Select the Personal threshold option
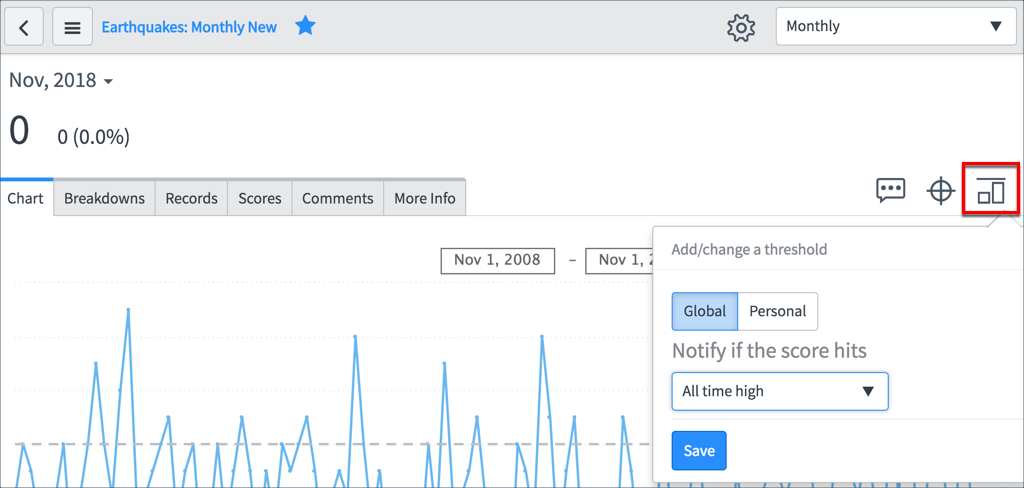This screenshot has height=488, width=1024. pyautogui.click(x=777, y=311)
